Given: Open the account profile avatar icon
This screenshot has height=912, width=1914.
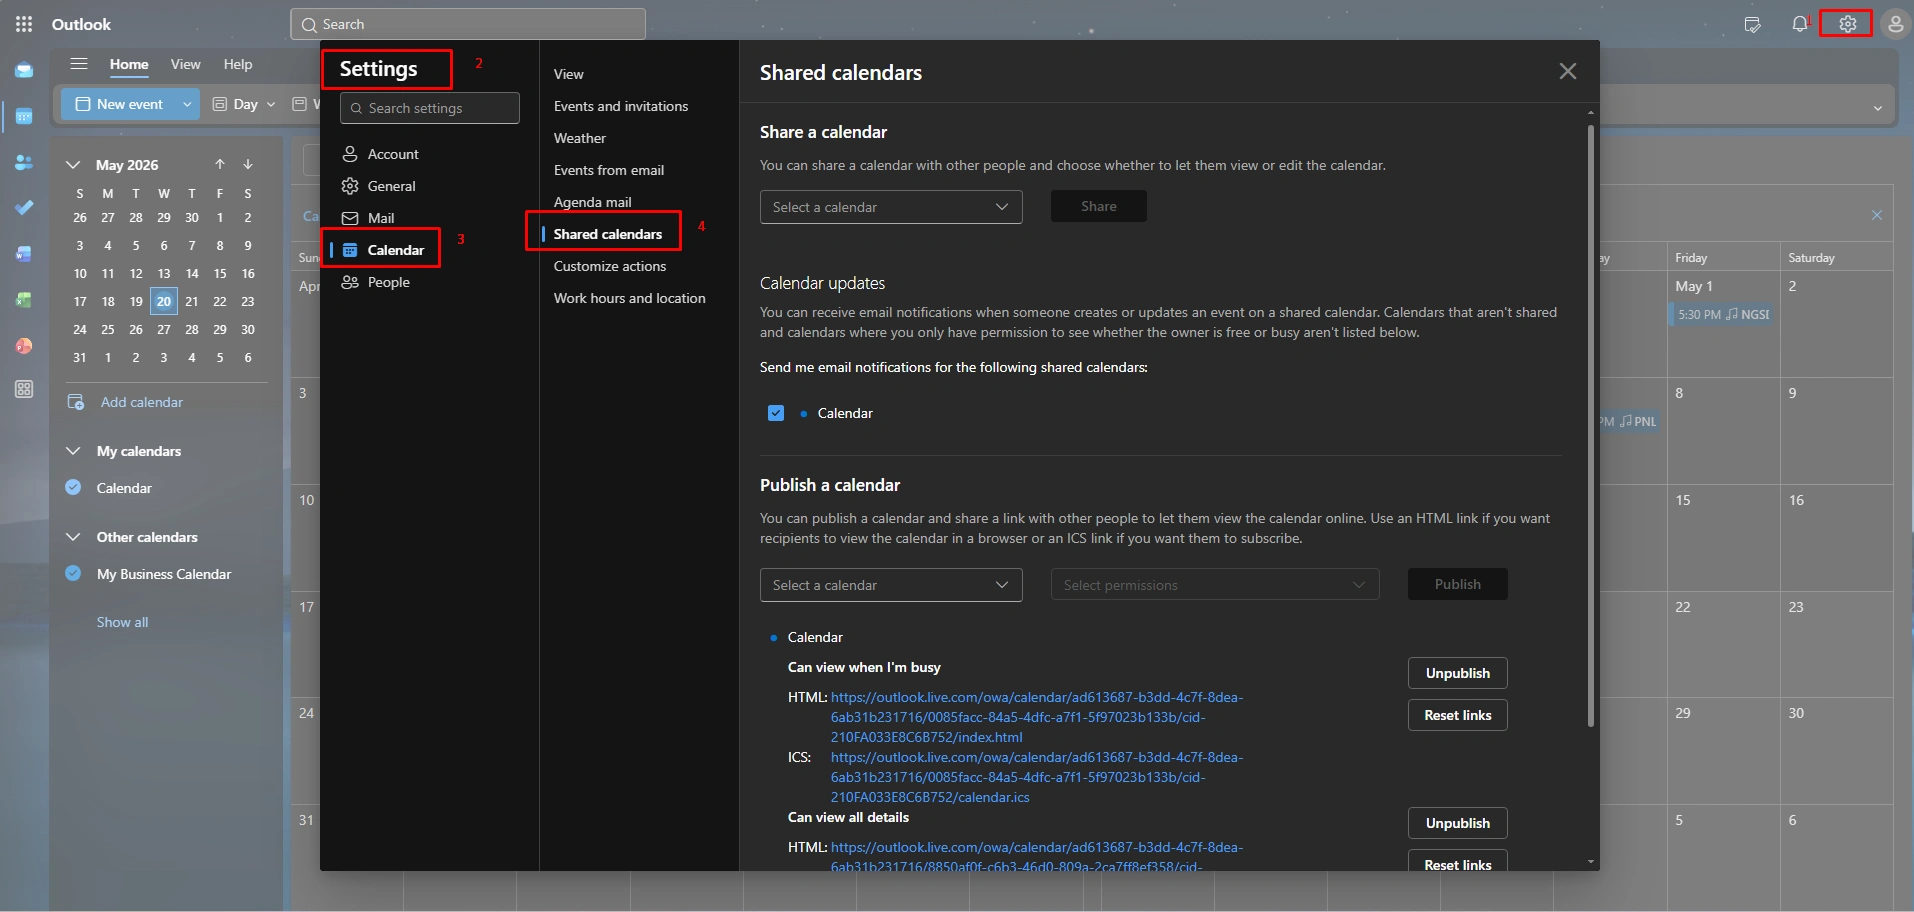Looking at the screenshot, I should pyautogui.click(x=1895, y=24).
